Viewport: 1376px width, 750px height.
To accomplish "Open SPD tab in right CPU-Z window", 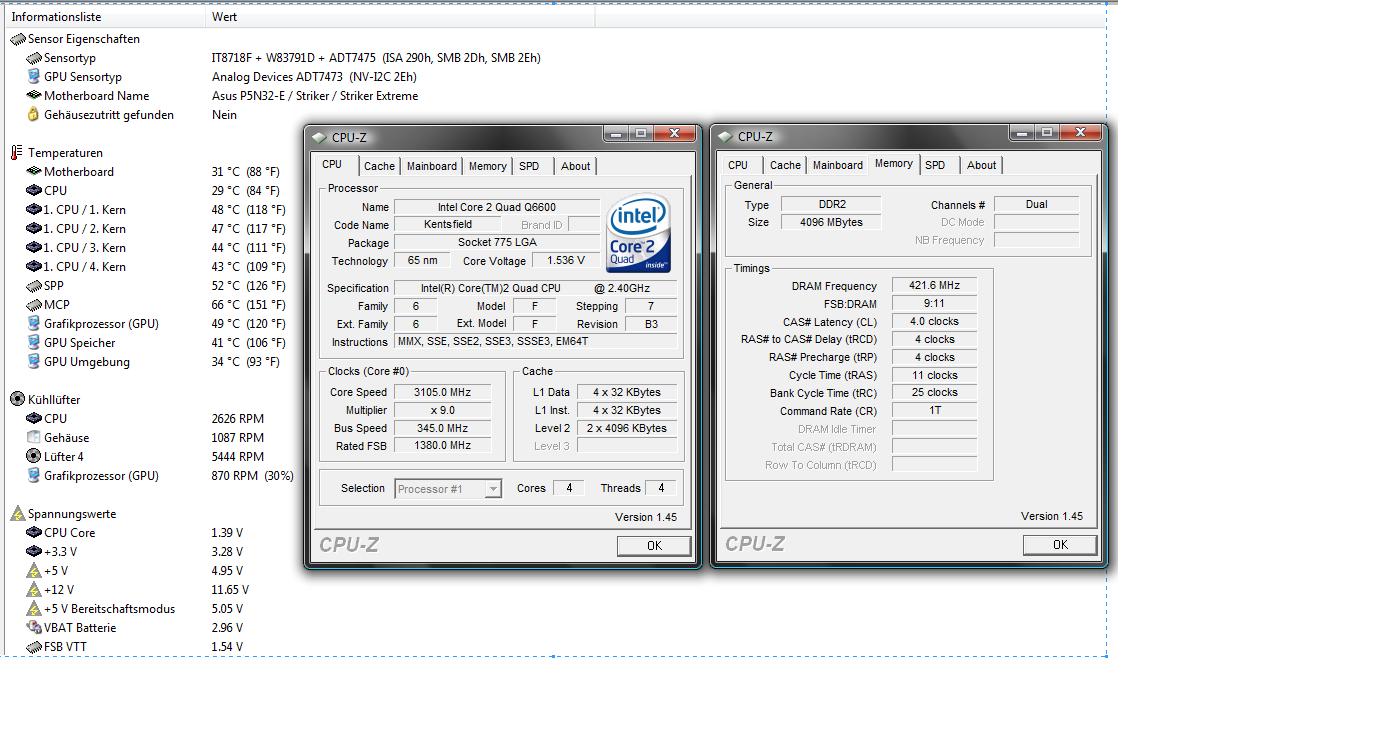I will pos(935,165).
